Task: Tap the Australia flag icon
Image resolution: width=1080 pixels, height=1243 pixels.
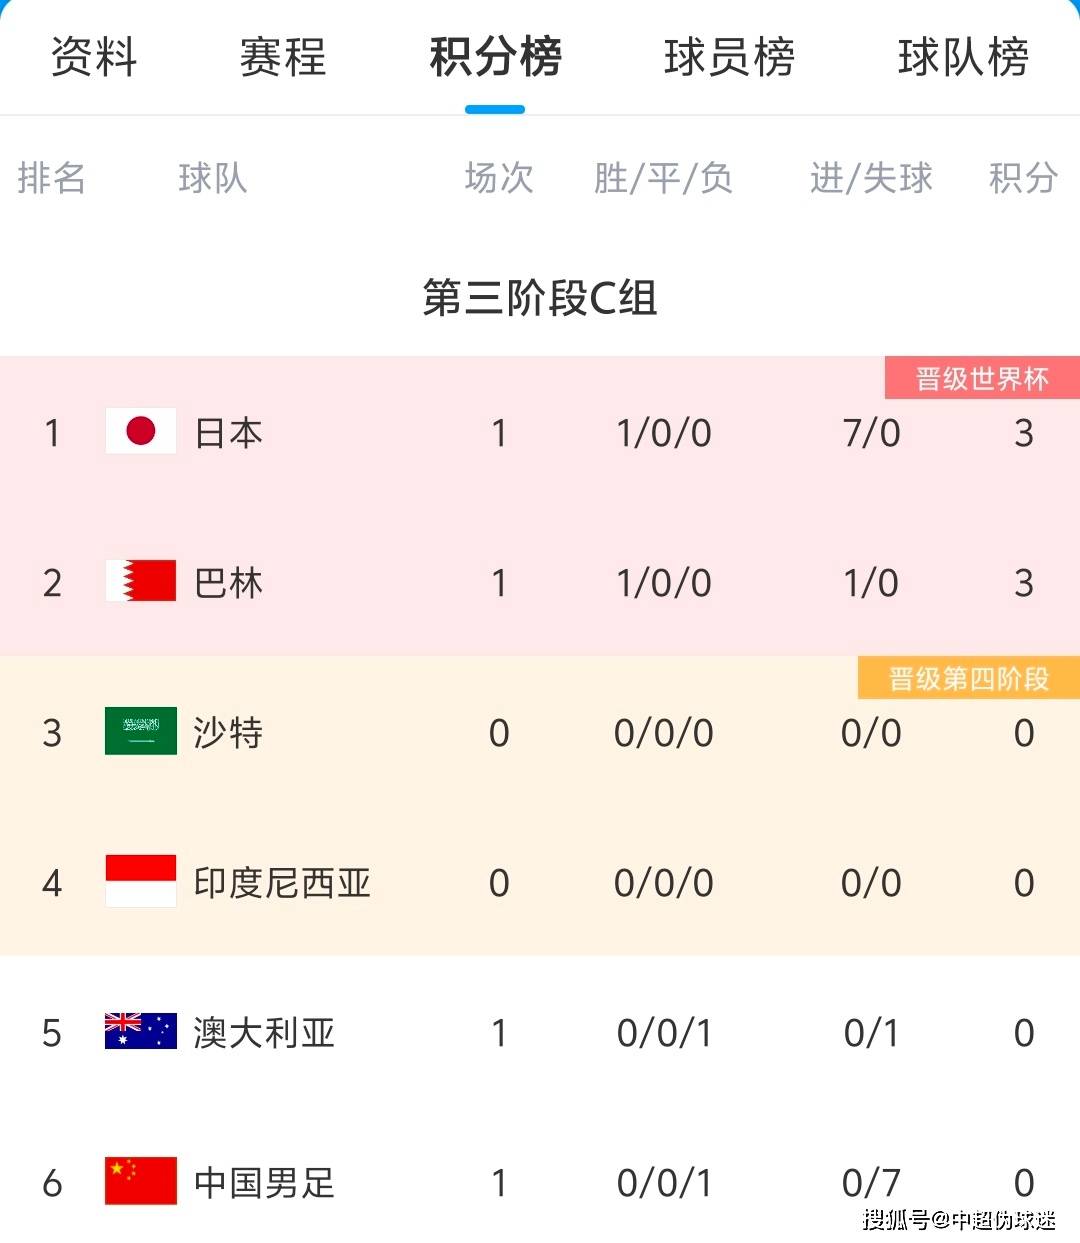Action: point(141,1031)
